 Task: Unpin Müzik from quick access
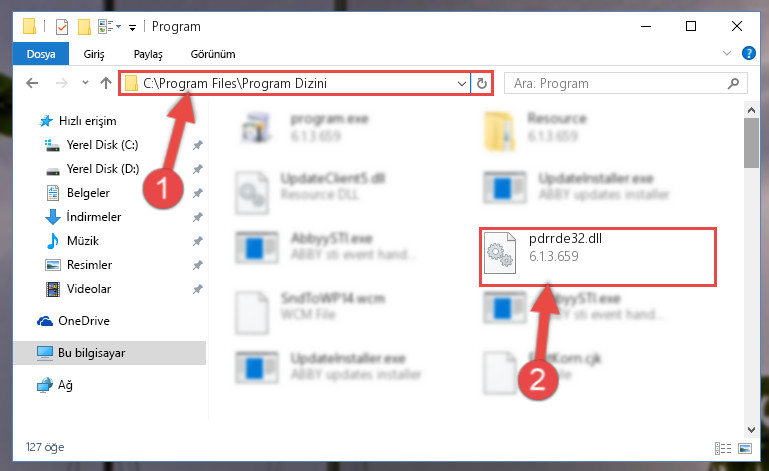[197, 241]
